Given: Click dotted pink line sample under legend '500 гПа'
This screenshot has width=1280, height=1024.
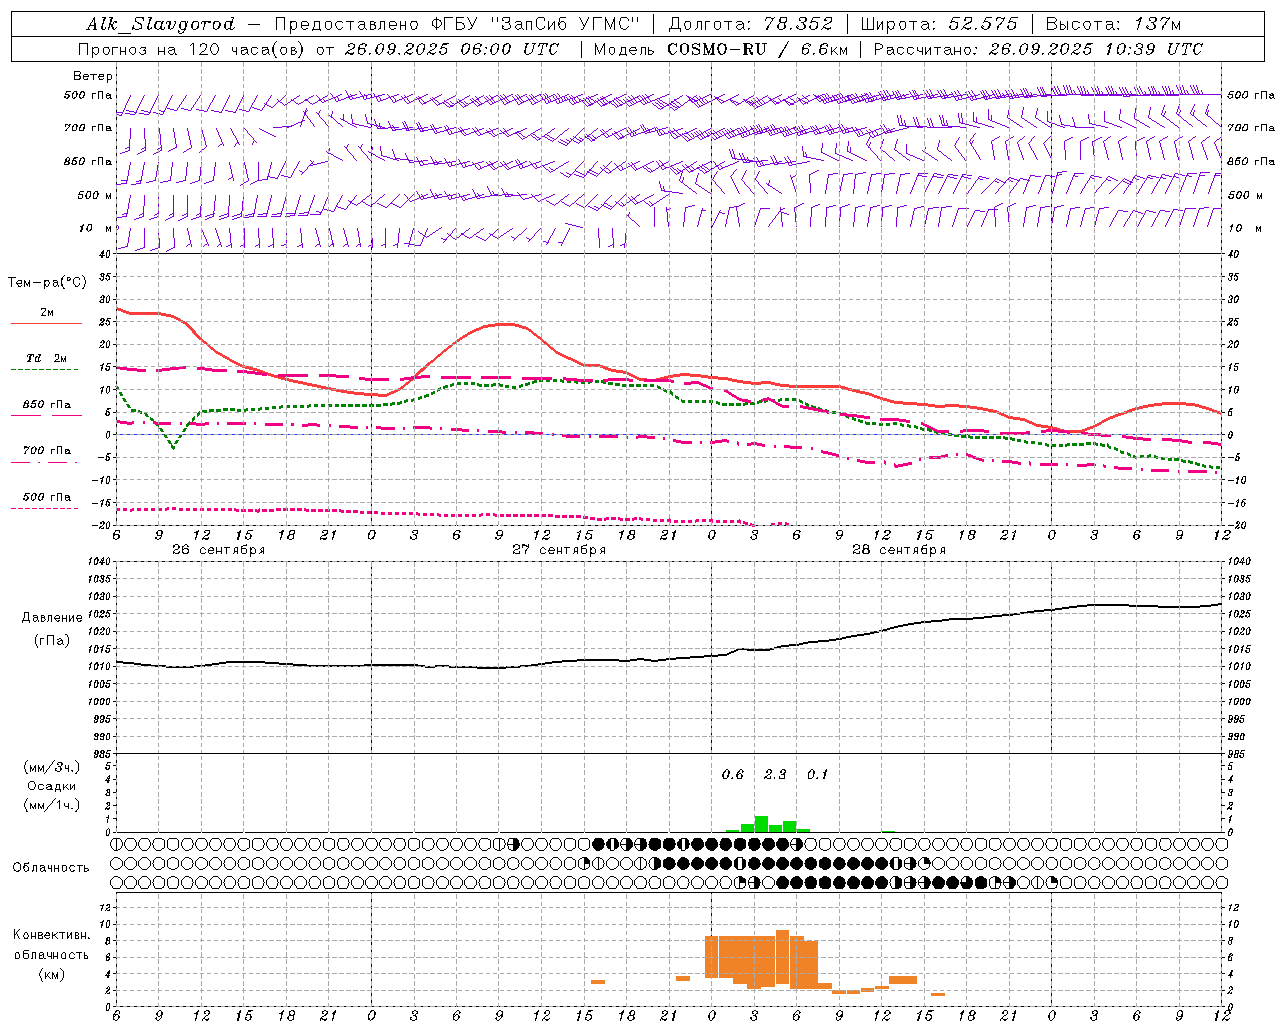Looking at the screenshot, I should [x=45, y=509].
